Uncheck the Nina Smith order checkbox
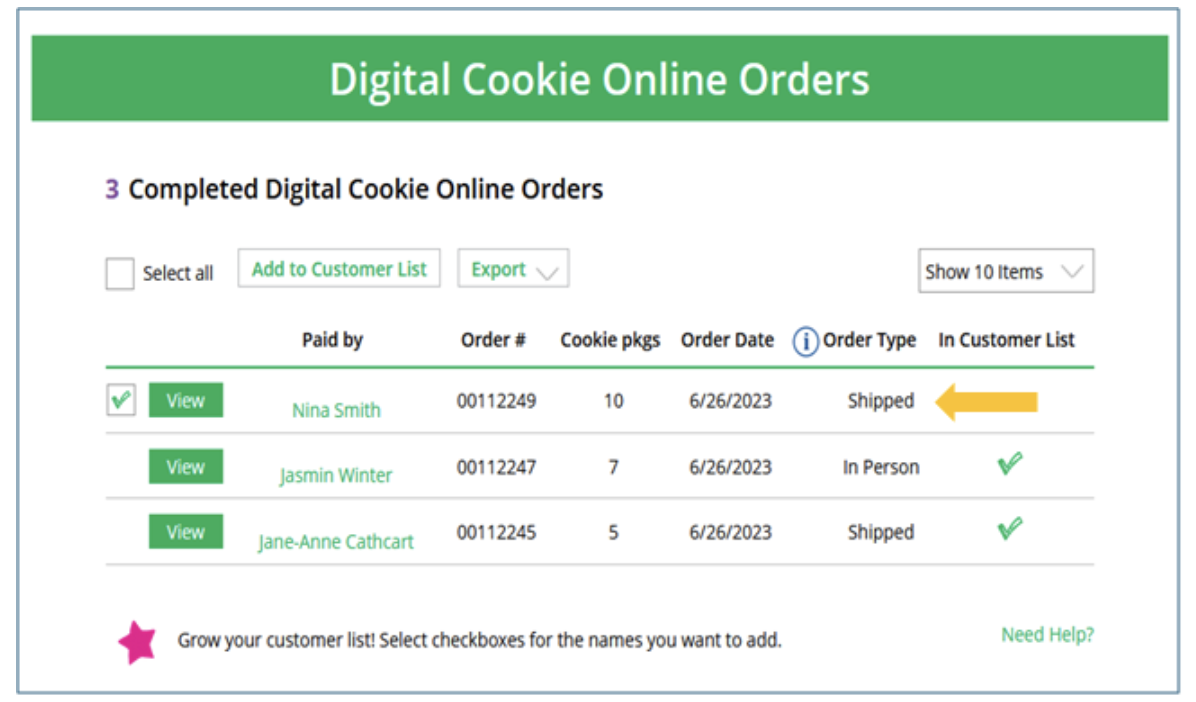This screenshot has height=702, width=1196. pos(121,401)
